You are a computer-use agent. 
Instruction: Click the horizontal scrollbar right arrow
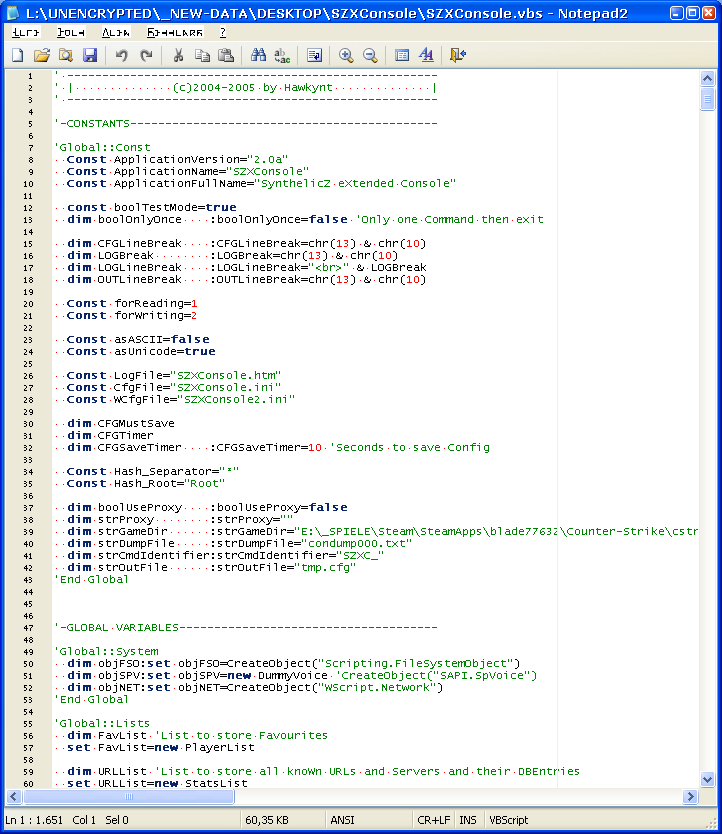690,796
